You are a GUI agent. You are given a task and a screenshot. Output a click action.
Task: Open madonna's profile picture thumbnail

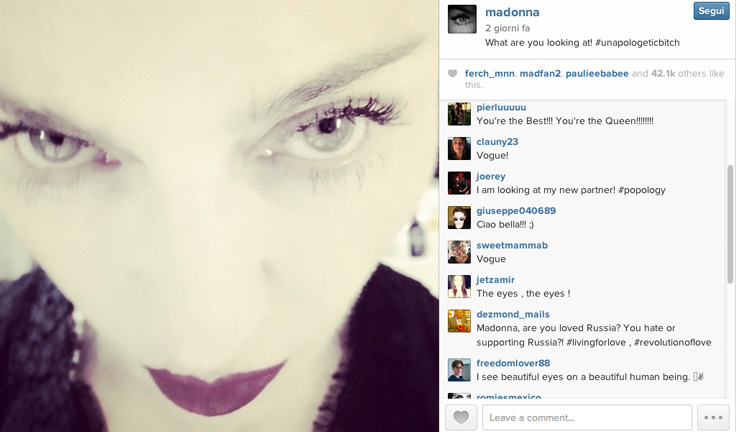(x=462, y=19)
